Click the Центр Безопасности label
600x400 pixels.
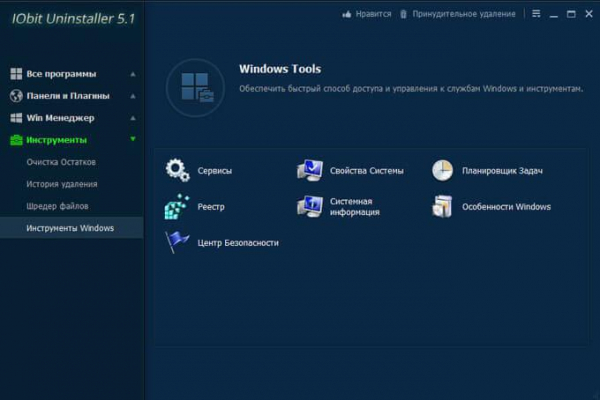pos(238,243)
